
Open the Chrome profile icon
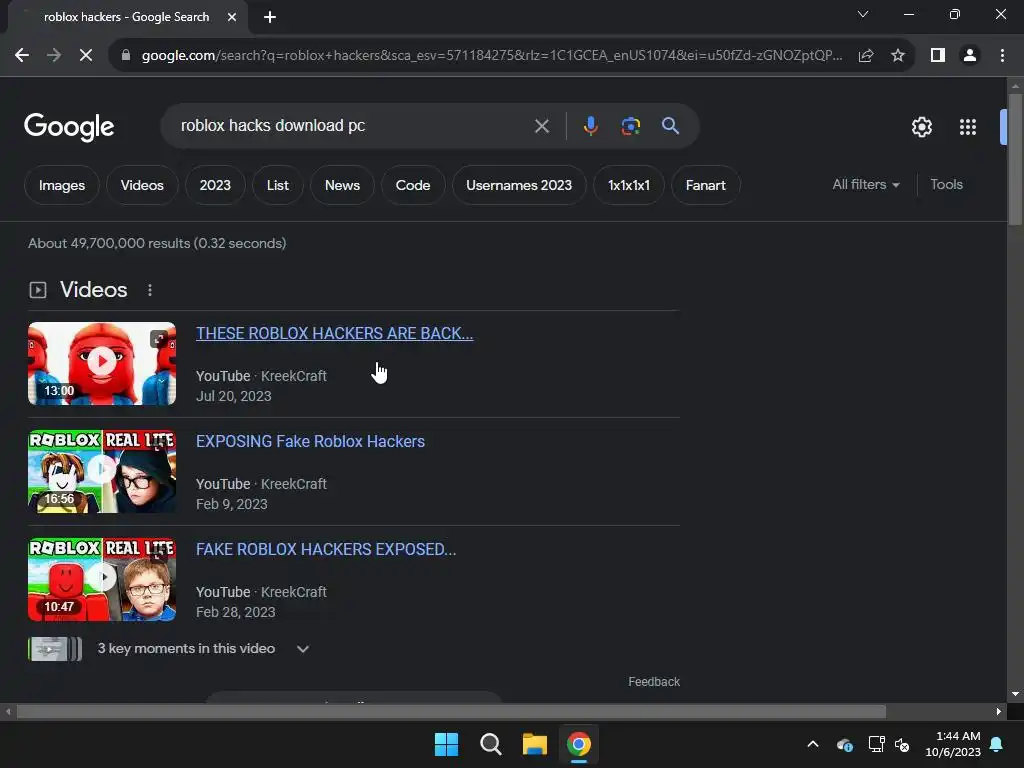[970, 56]
